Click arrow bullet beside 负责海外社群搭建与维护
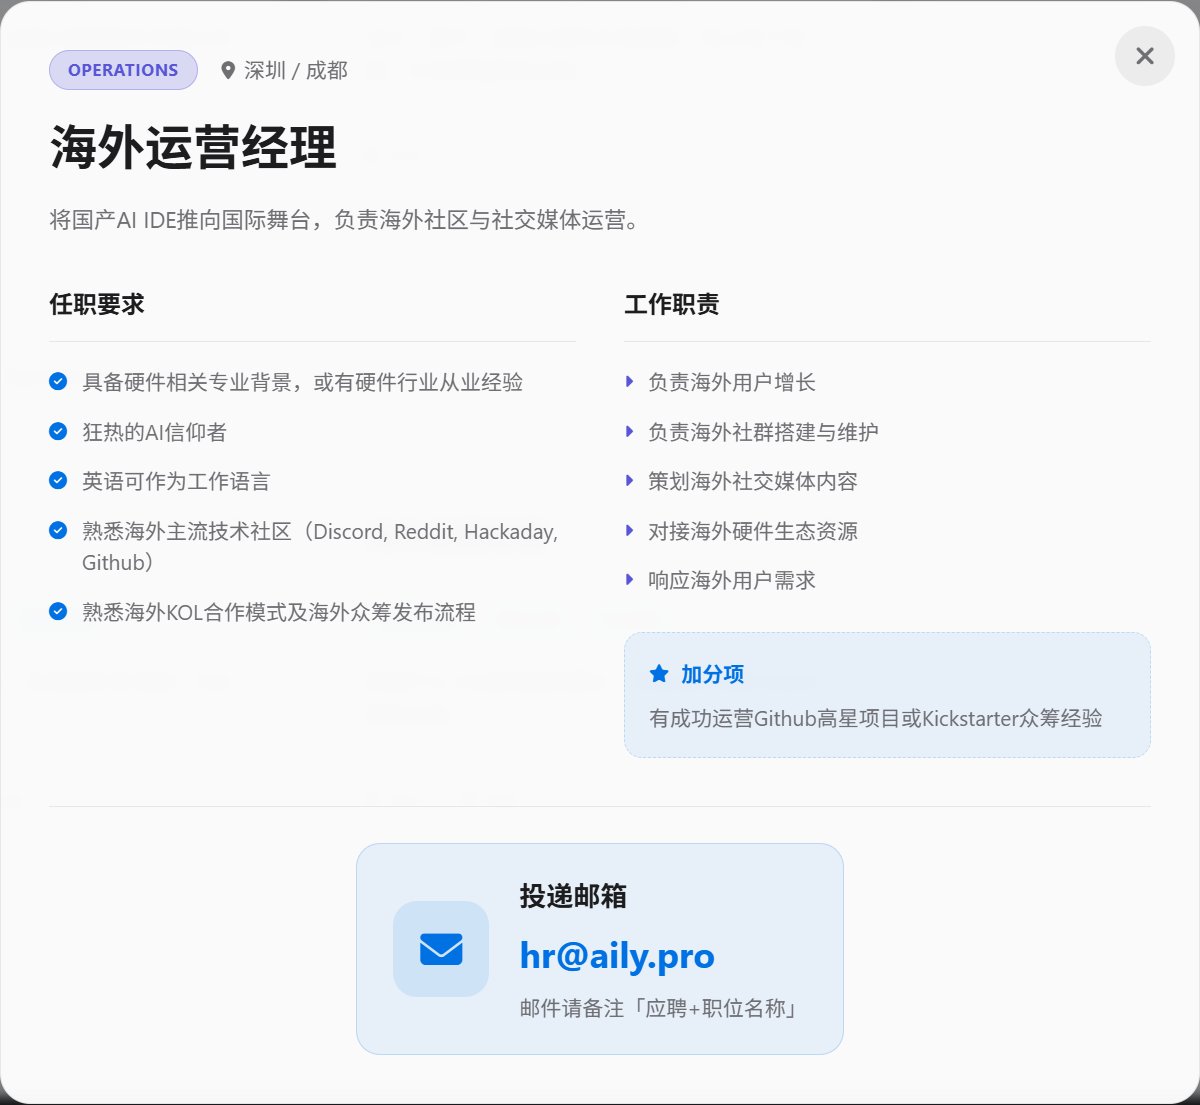This screenshot has height=1105, width=1200. pyautogui.click(x=629, y=431)
